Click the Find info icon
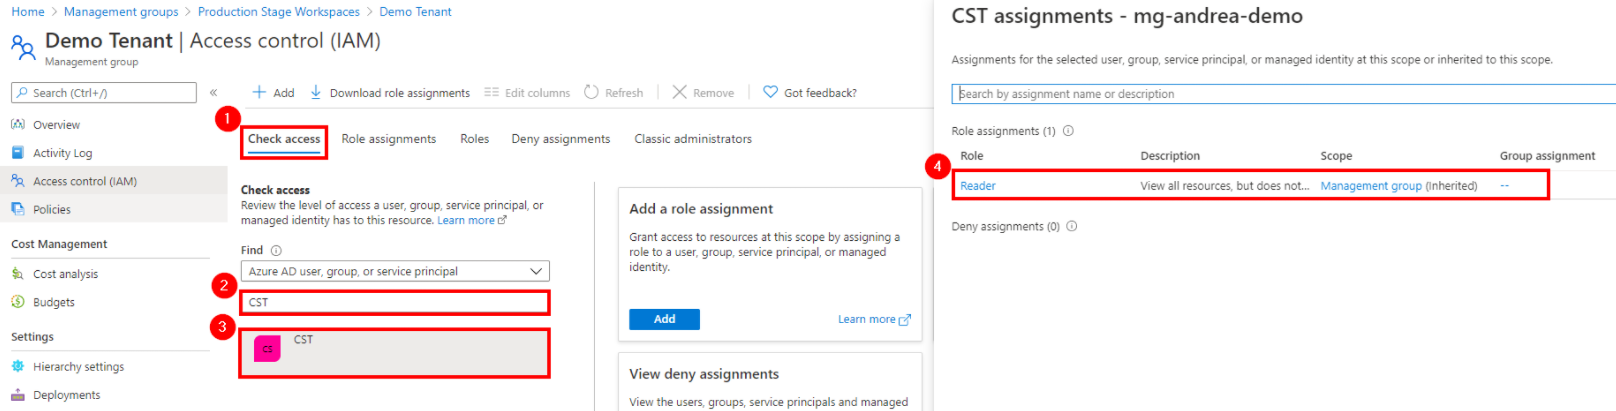This screenshot has width=1616, height=411. pos(276,251)
